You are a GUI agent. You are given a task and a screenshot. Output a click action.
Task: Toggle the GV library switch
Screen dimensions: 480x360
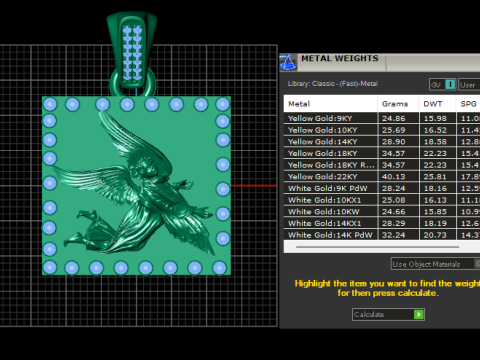pyautogui.click(x=443, y=85)
